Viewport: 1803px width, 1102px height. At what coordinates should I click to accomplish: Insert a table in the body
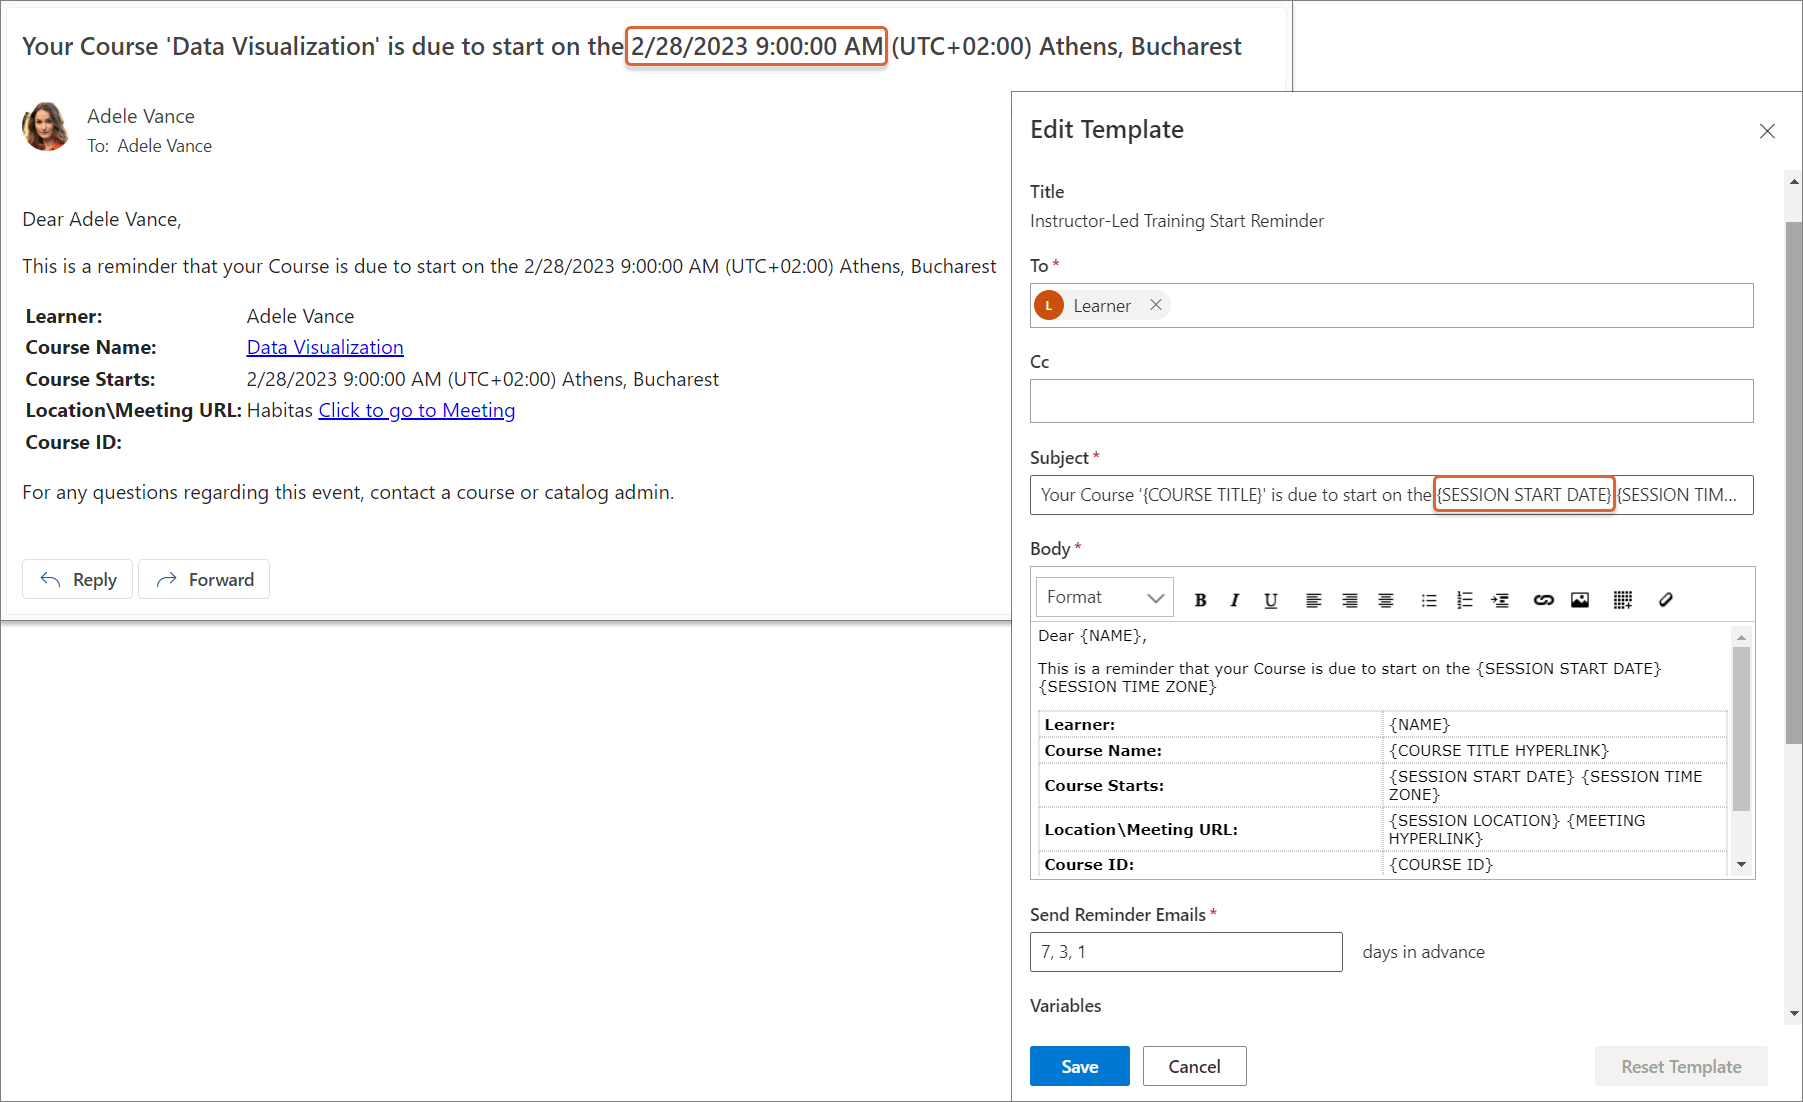(x=1622, y=600)
